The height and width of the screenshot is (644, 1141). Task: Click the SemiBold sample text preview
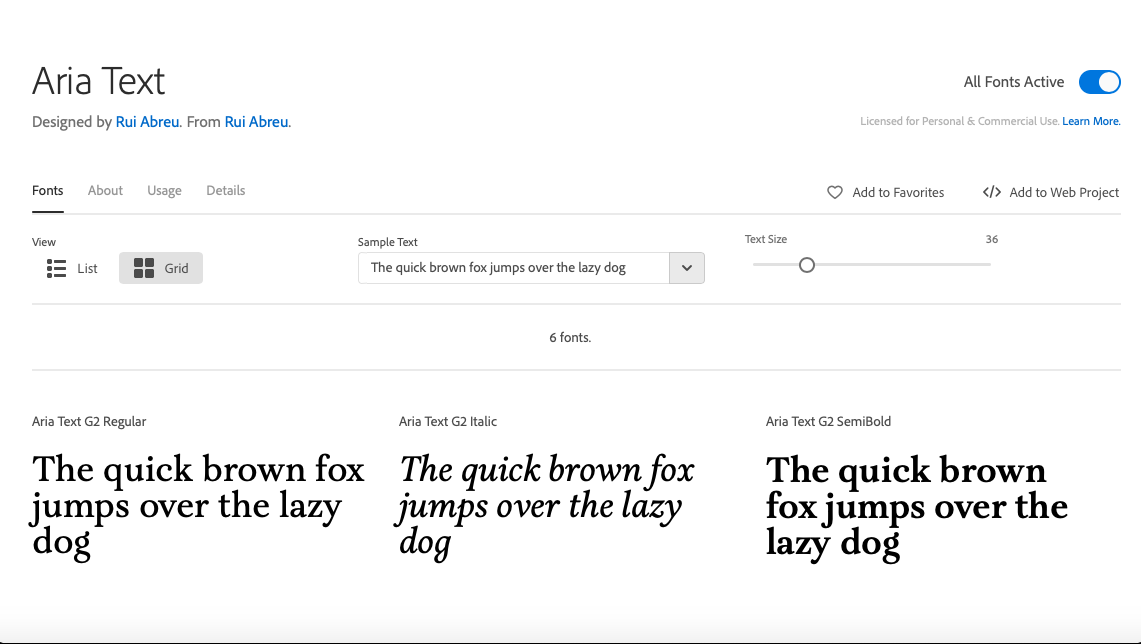coord(915,505)
